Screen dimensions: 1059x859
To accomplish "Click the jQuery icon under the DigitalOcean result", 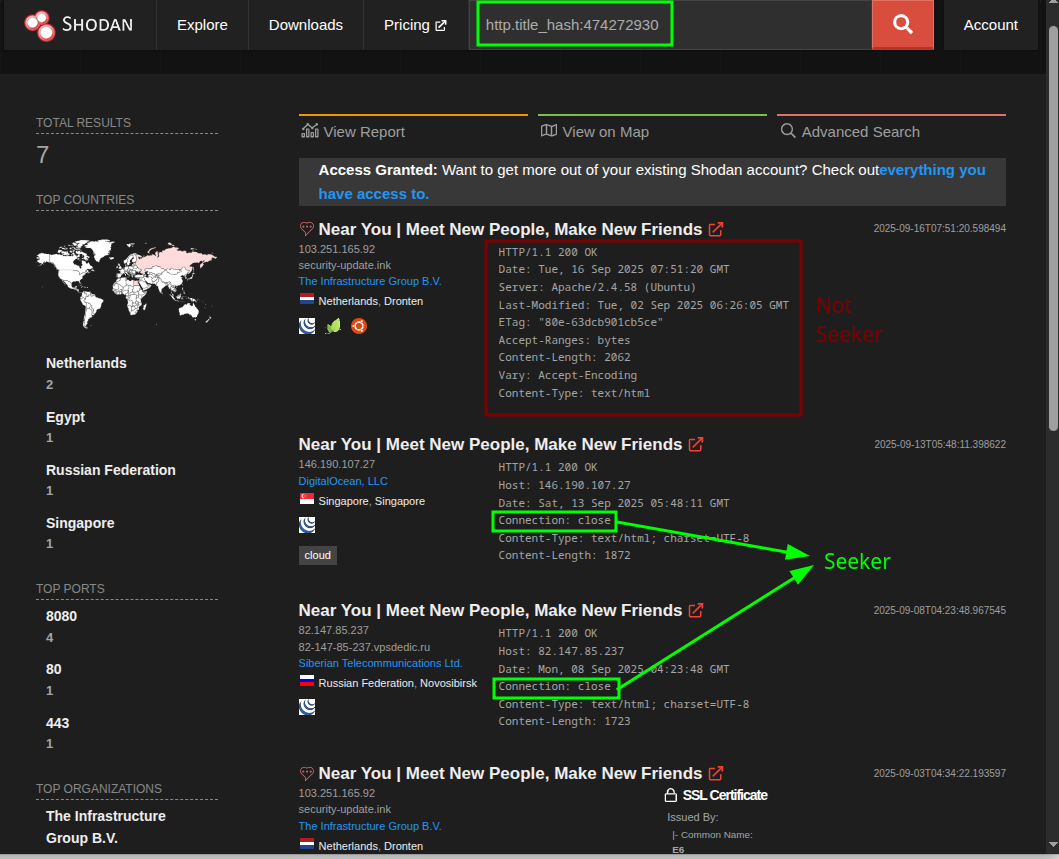I will point(307,524).
